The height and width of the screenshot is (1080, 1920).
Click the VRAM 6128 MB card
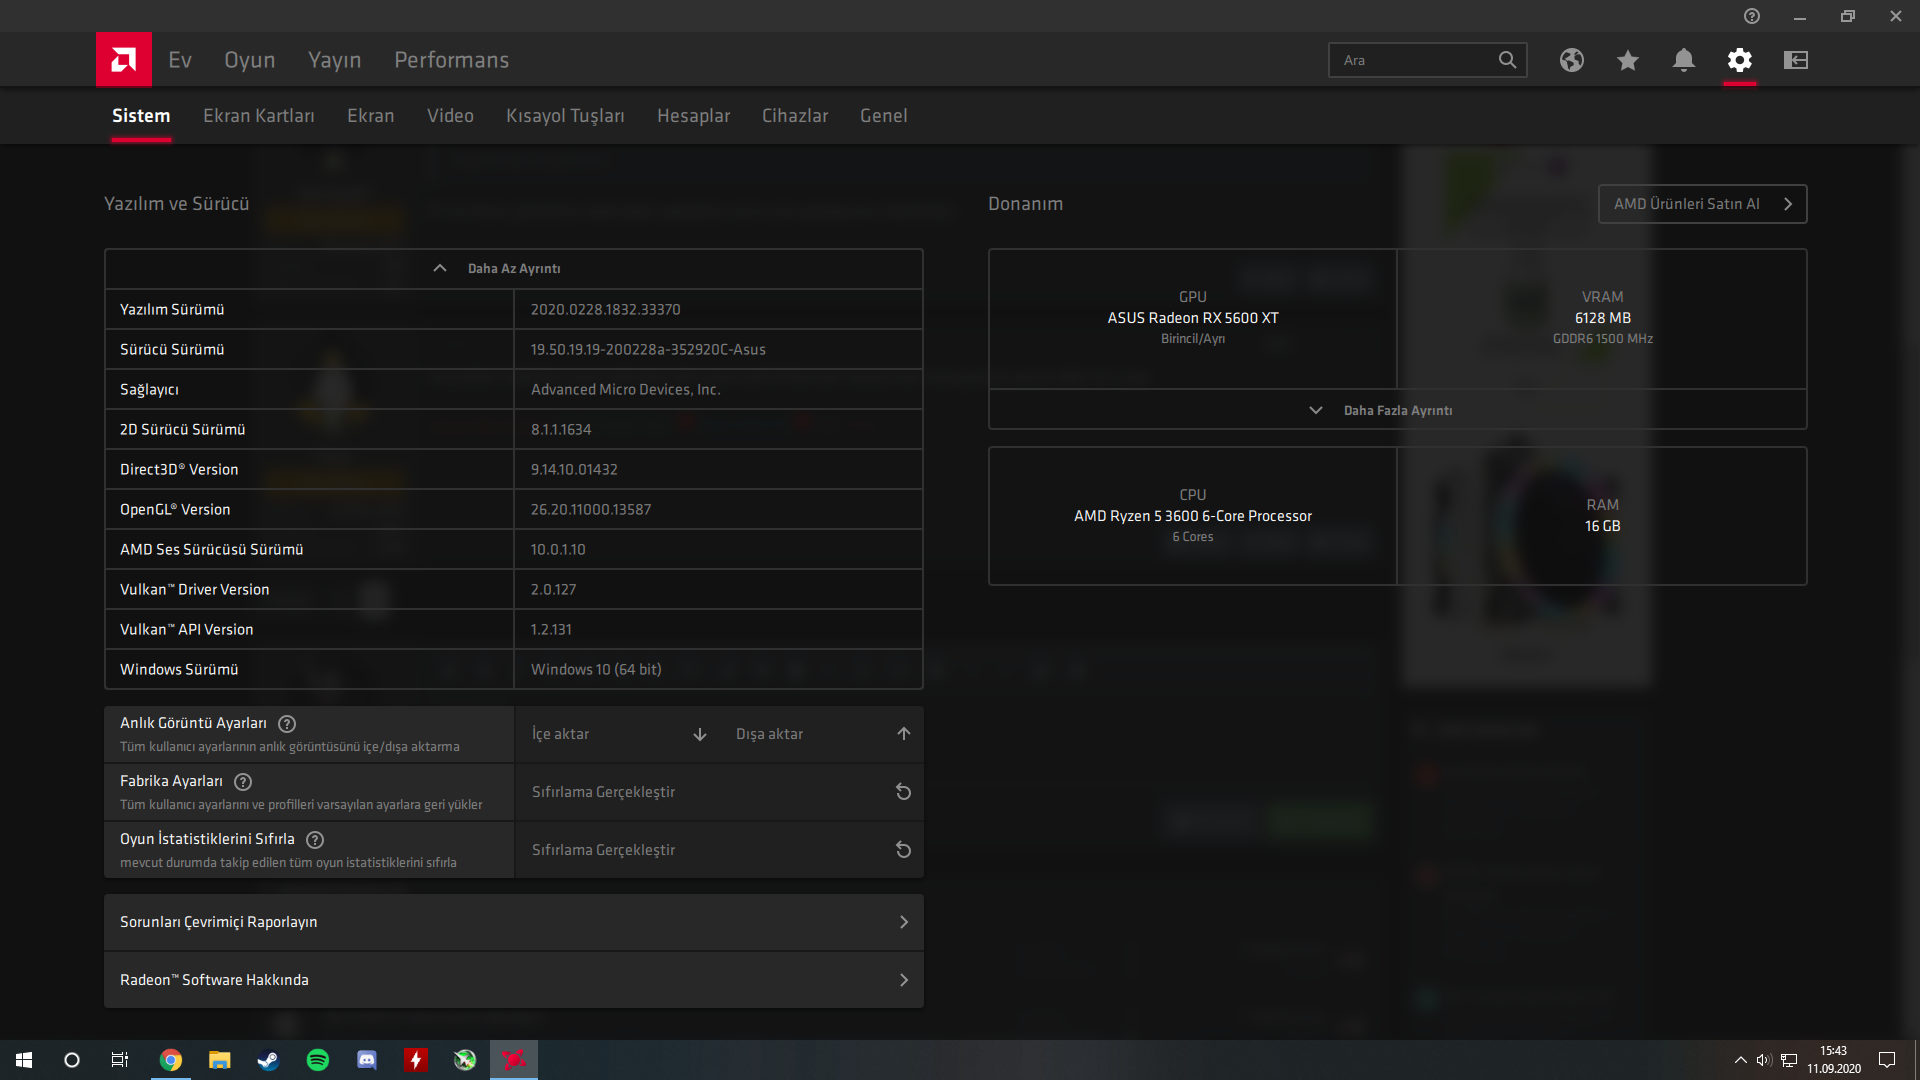[1602, 319]
